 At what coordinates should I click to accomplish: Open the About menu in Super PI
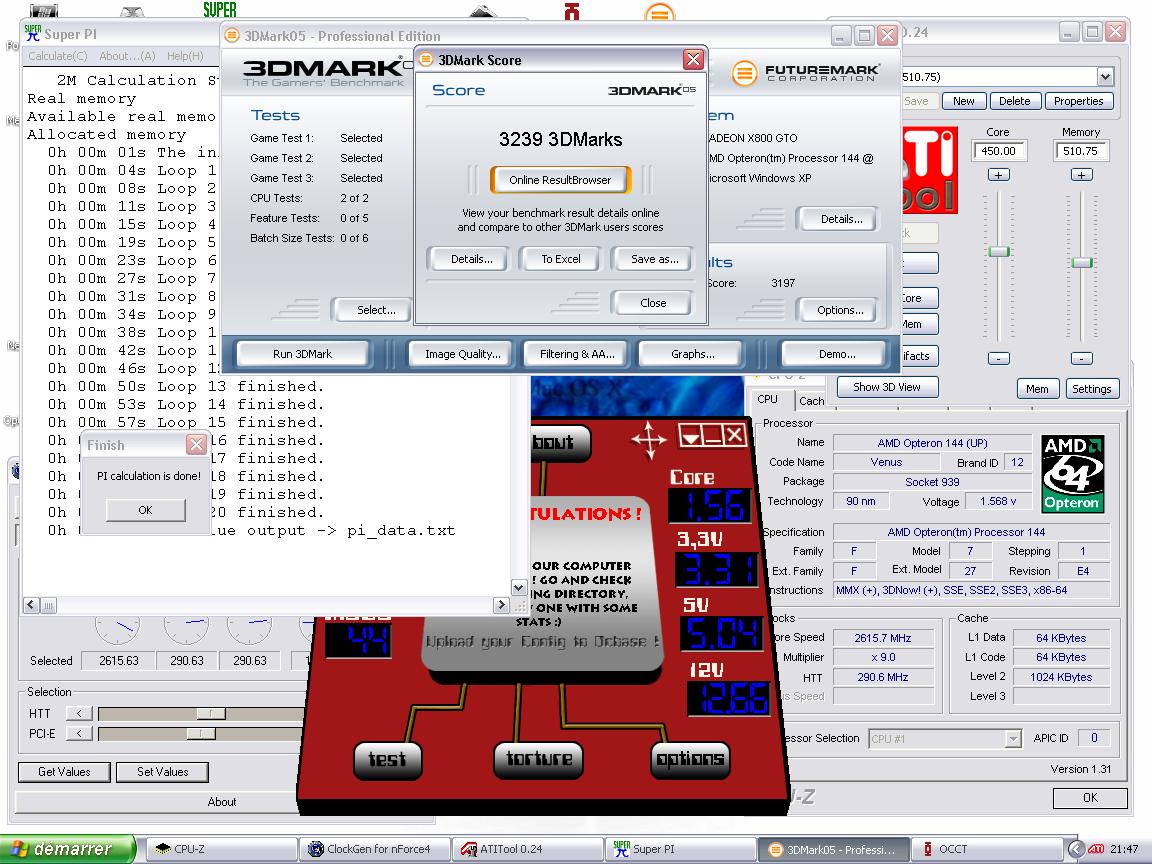(127, 56)
